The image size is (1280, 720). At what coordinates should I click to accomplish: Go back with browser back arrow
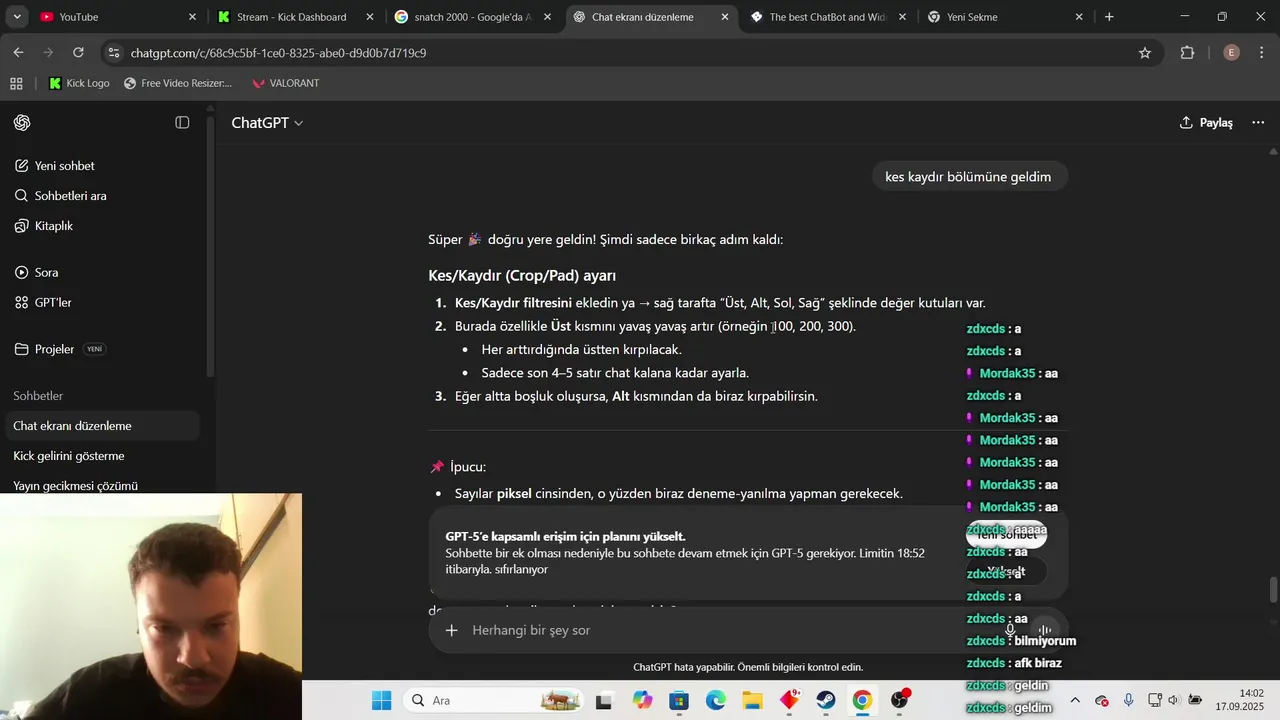point(19,53)
